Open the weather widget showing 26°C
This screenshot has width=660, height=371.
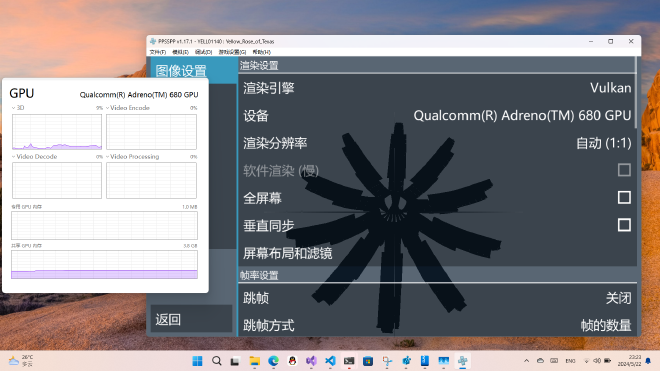coord(21,361)
